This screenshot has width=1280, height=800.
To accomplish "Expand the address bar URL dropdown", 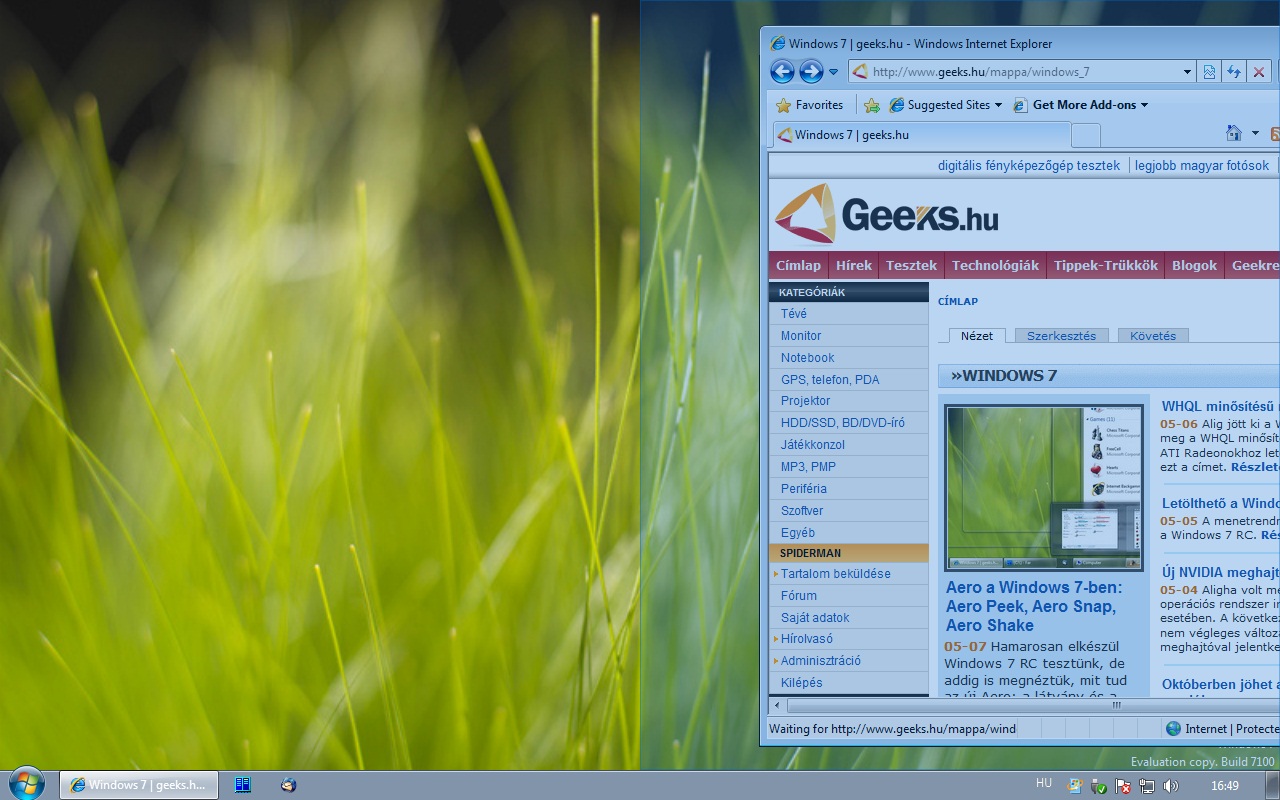I will (1187, 72).
